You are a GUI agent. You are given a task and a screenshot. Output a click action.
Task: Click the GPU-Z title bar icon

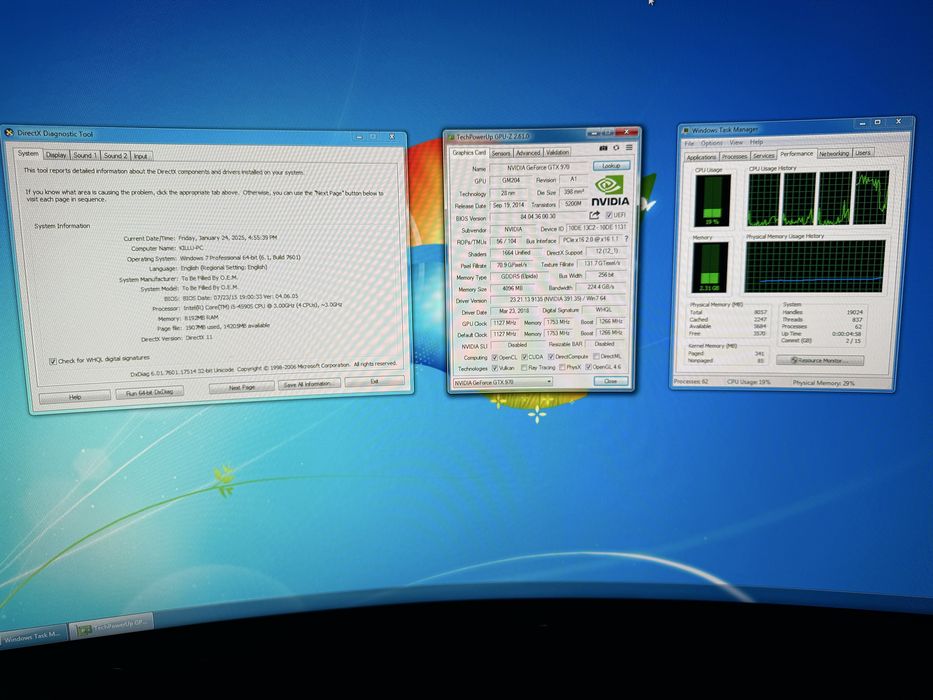pyautogui.click(x=451, y=138)
